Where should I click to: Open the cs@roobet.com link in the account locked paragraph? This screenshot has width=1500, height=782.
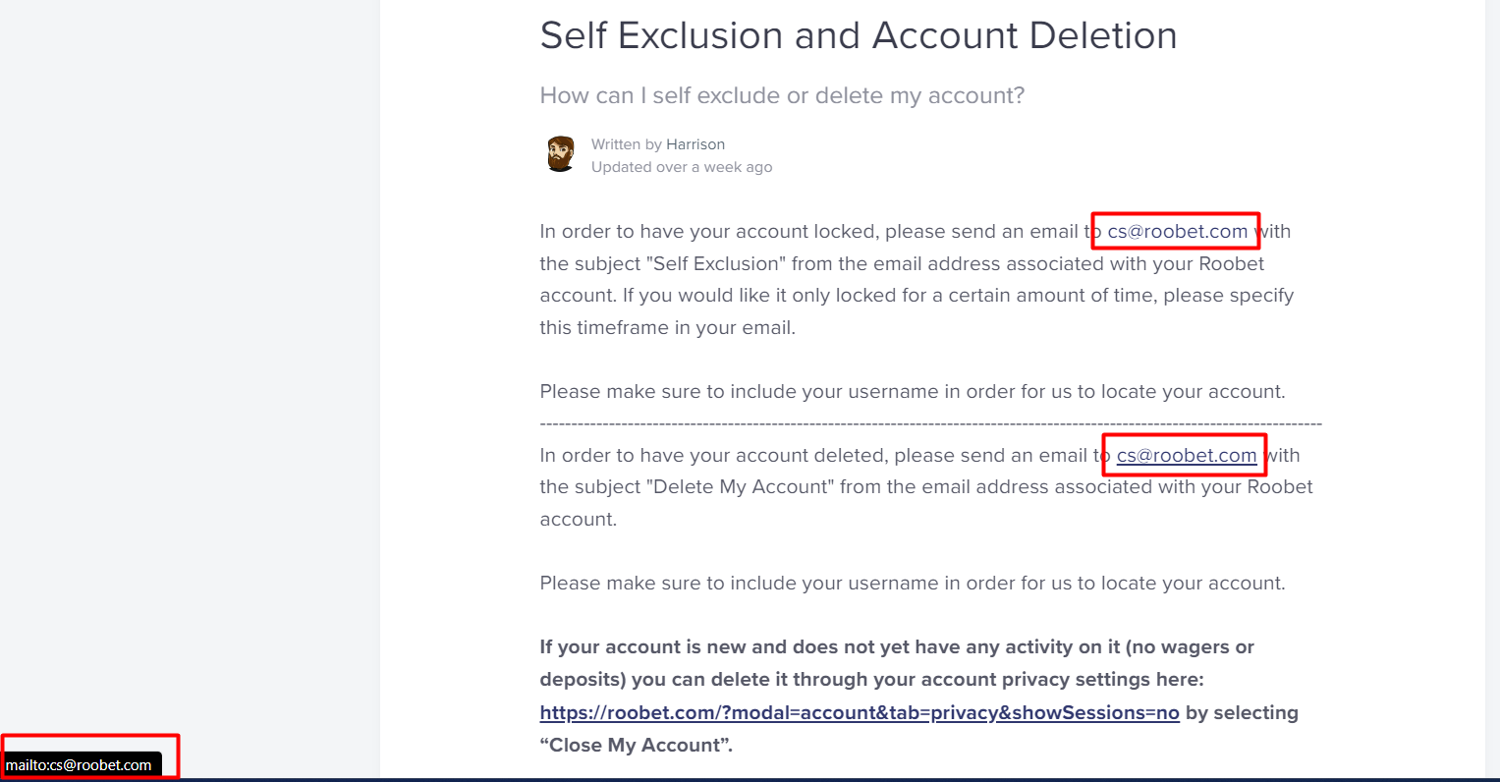pos(1177,232)
